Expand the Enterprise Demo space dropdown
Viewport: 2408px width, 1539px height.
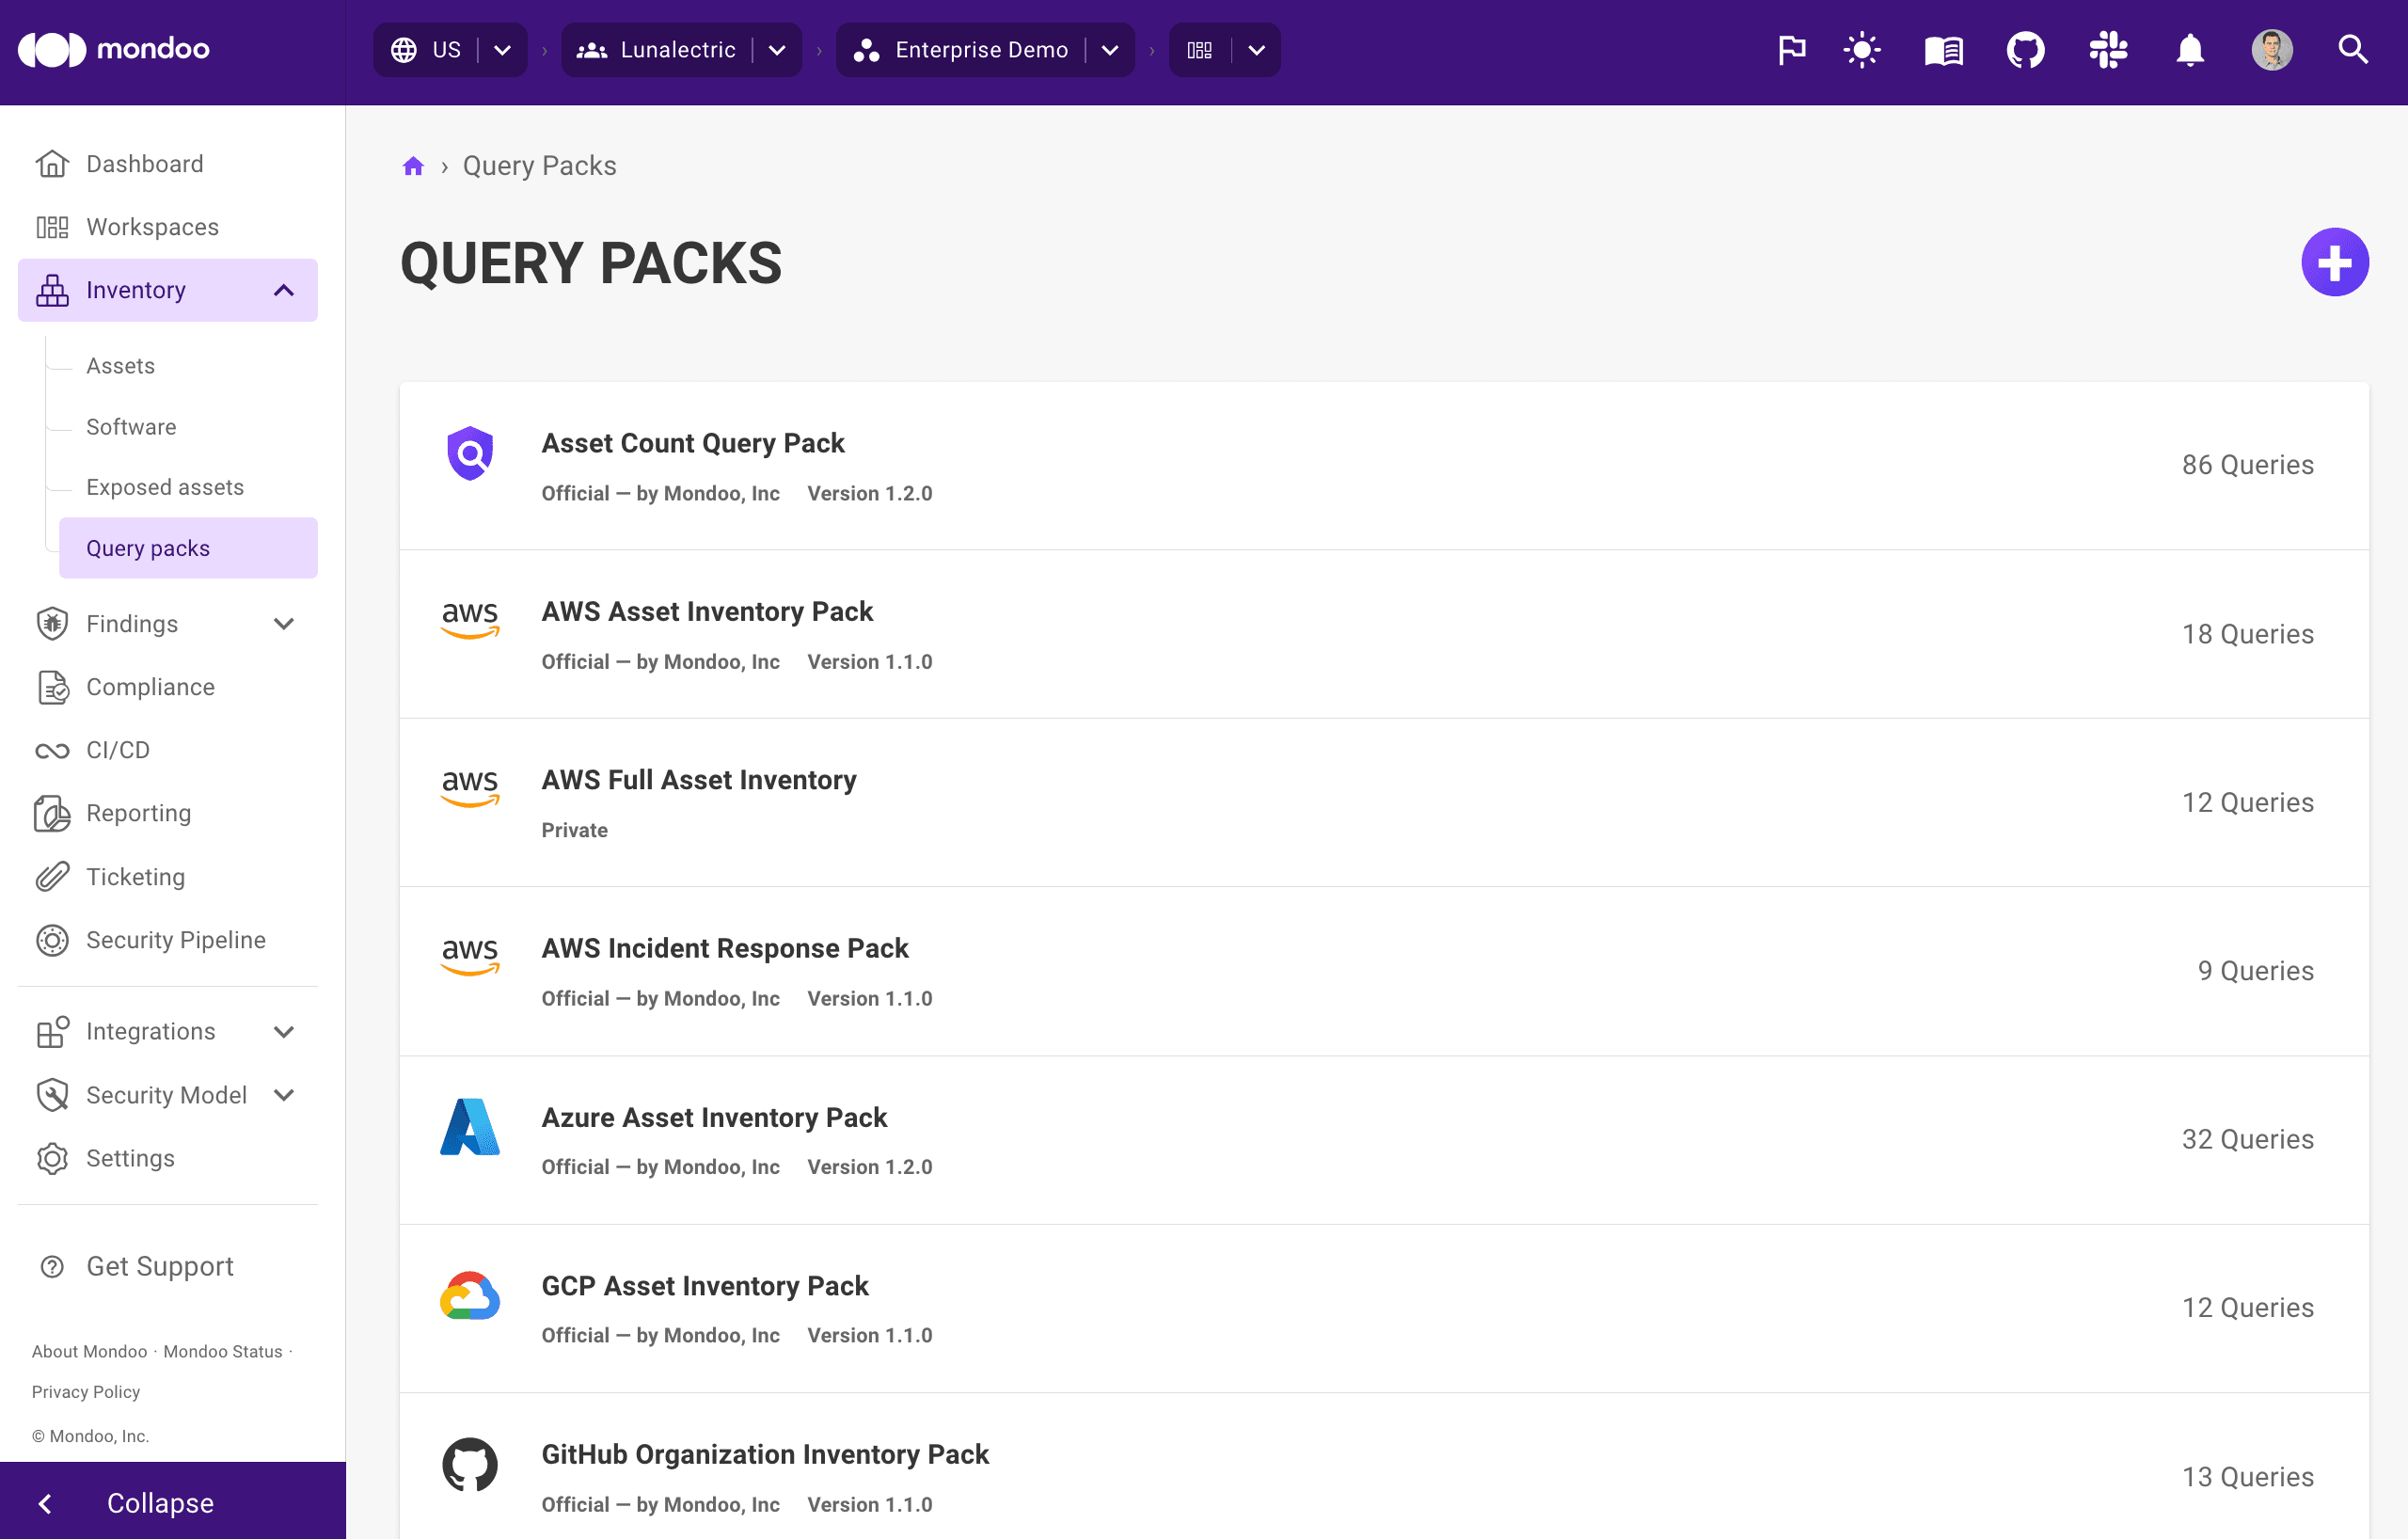pyautogui.click(x=1110, y=49)
